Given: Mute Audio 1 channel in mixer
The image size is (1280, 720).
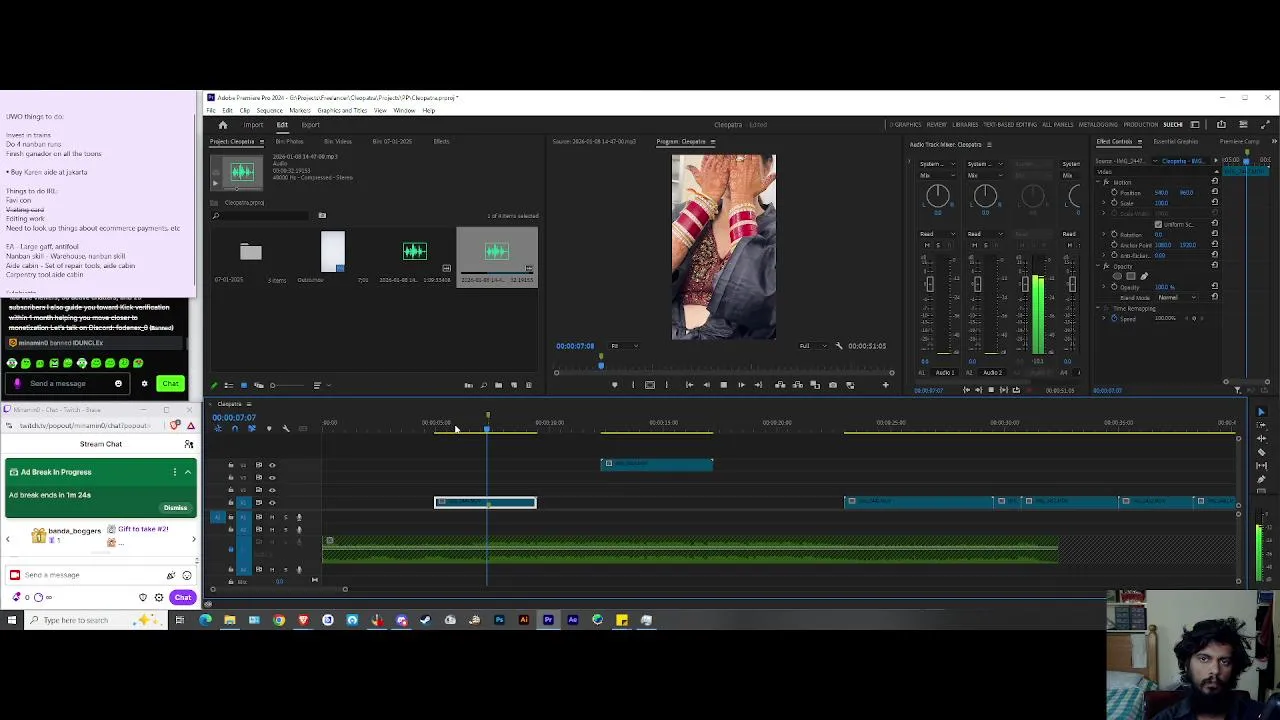Looking at the screenshot, I should pos(927,245).
